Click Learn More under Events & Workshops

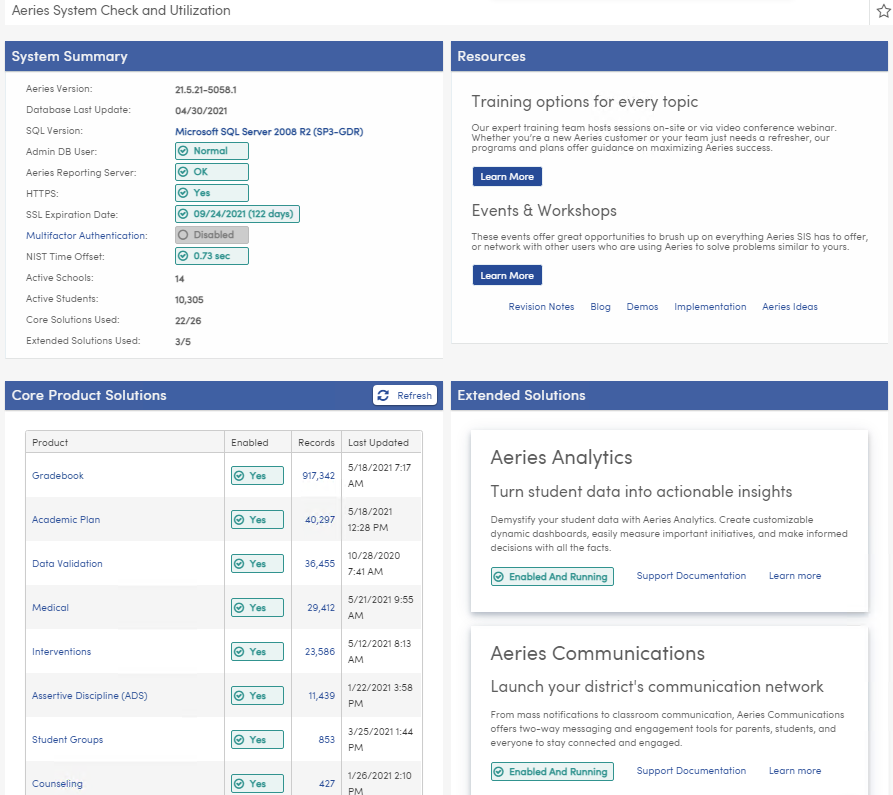pos(507,275)
